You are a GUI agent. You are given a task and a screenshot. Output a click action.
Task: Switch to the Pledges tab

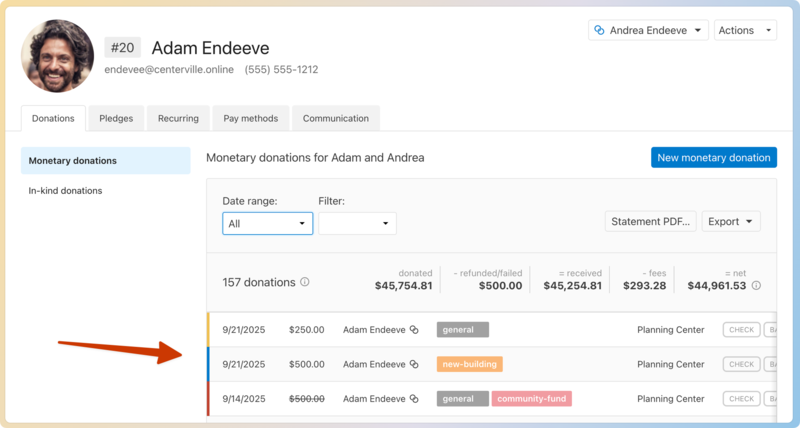(116, 118)
